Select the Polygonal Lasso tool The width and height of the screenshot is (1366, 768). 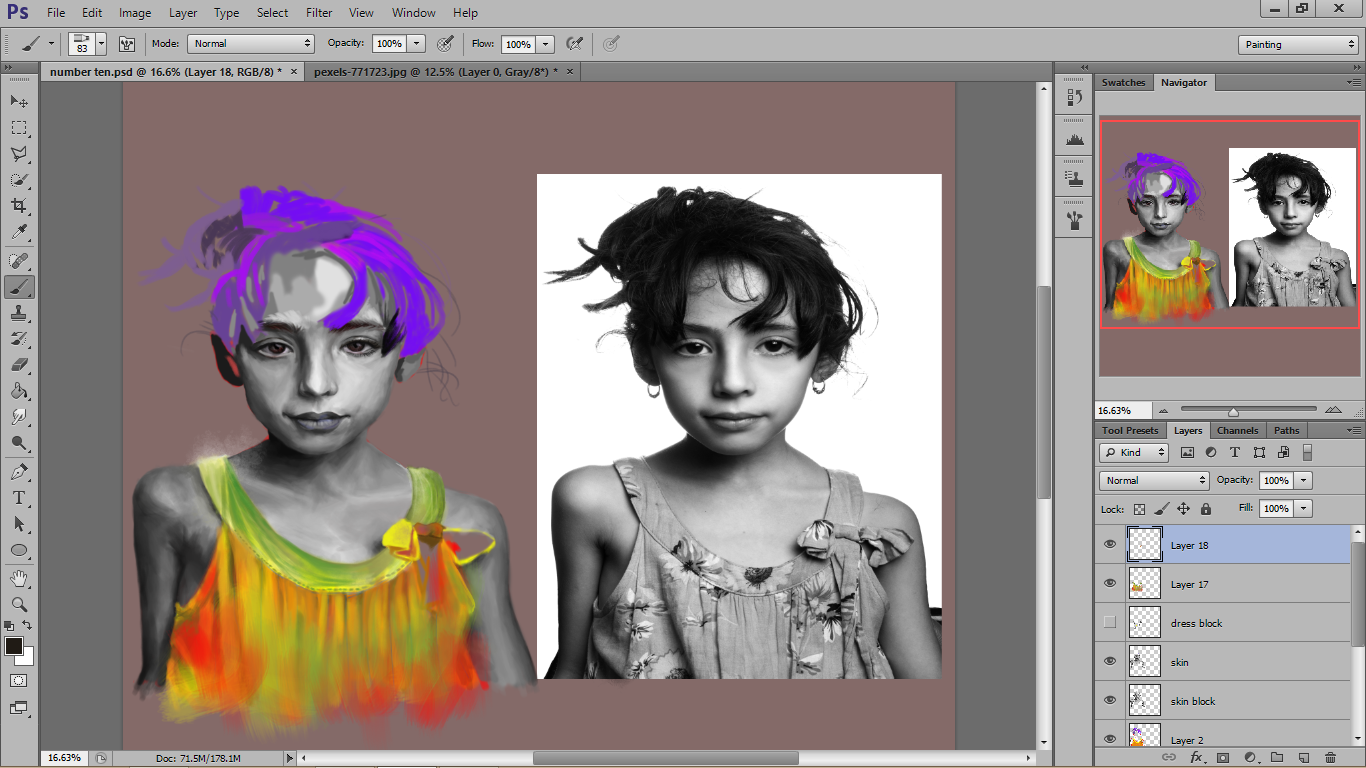(x=19, y=154)
